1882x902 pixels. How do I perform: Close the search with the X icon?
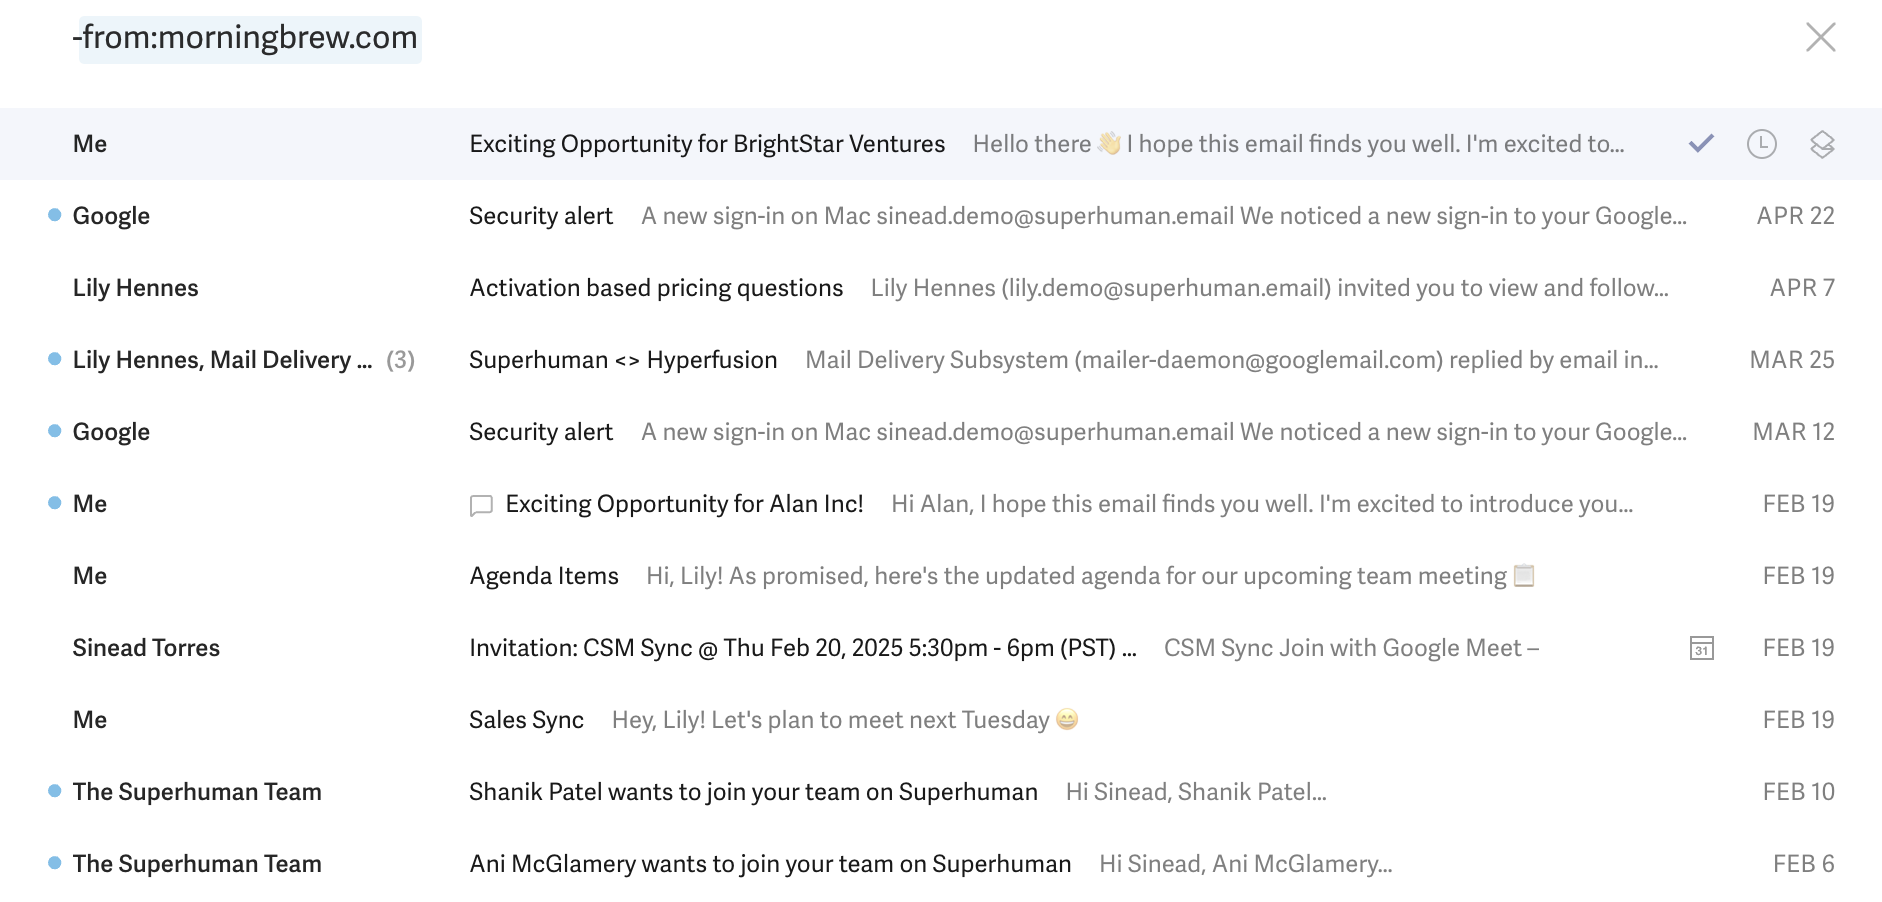(x=1820, y=37)
